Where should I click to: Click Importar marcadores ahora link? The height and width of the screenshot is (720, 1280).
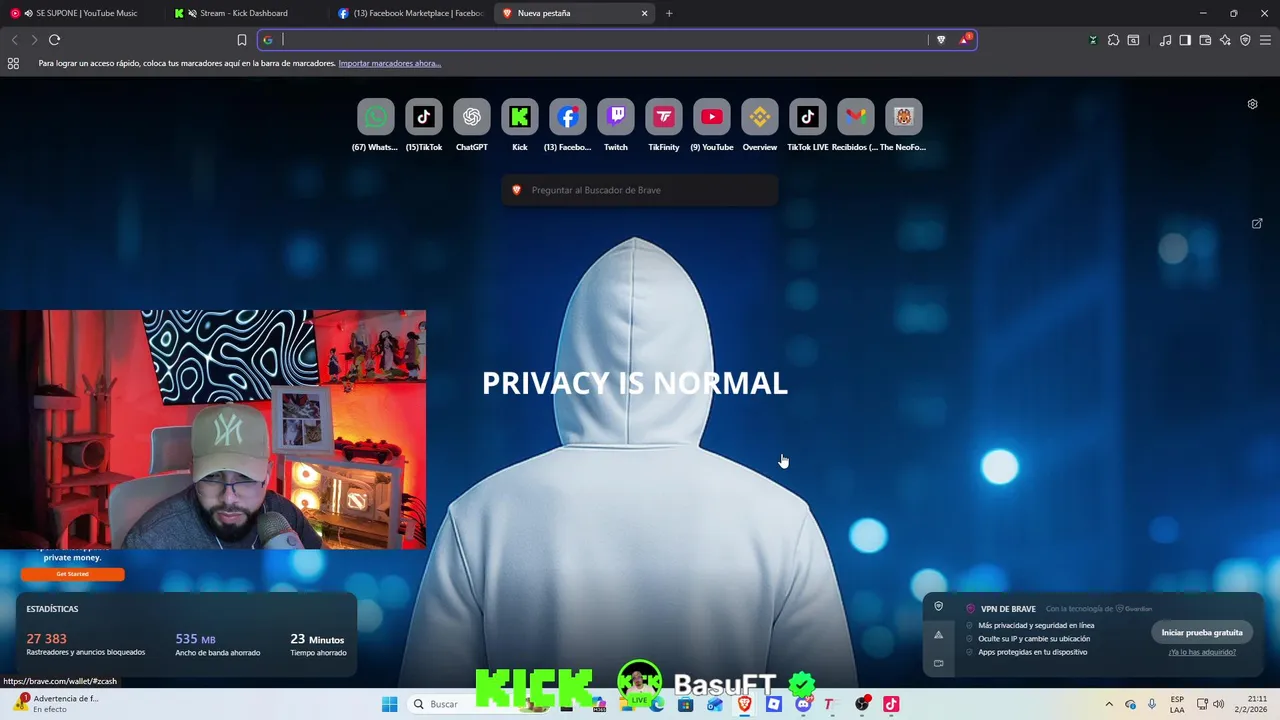[389, 63]
